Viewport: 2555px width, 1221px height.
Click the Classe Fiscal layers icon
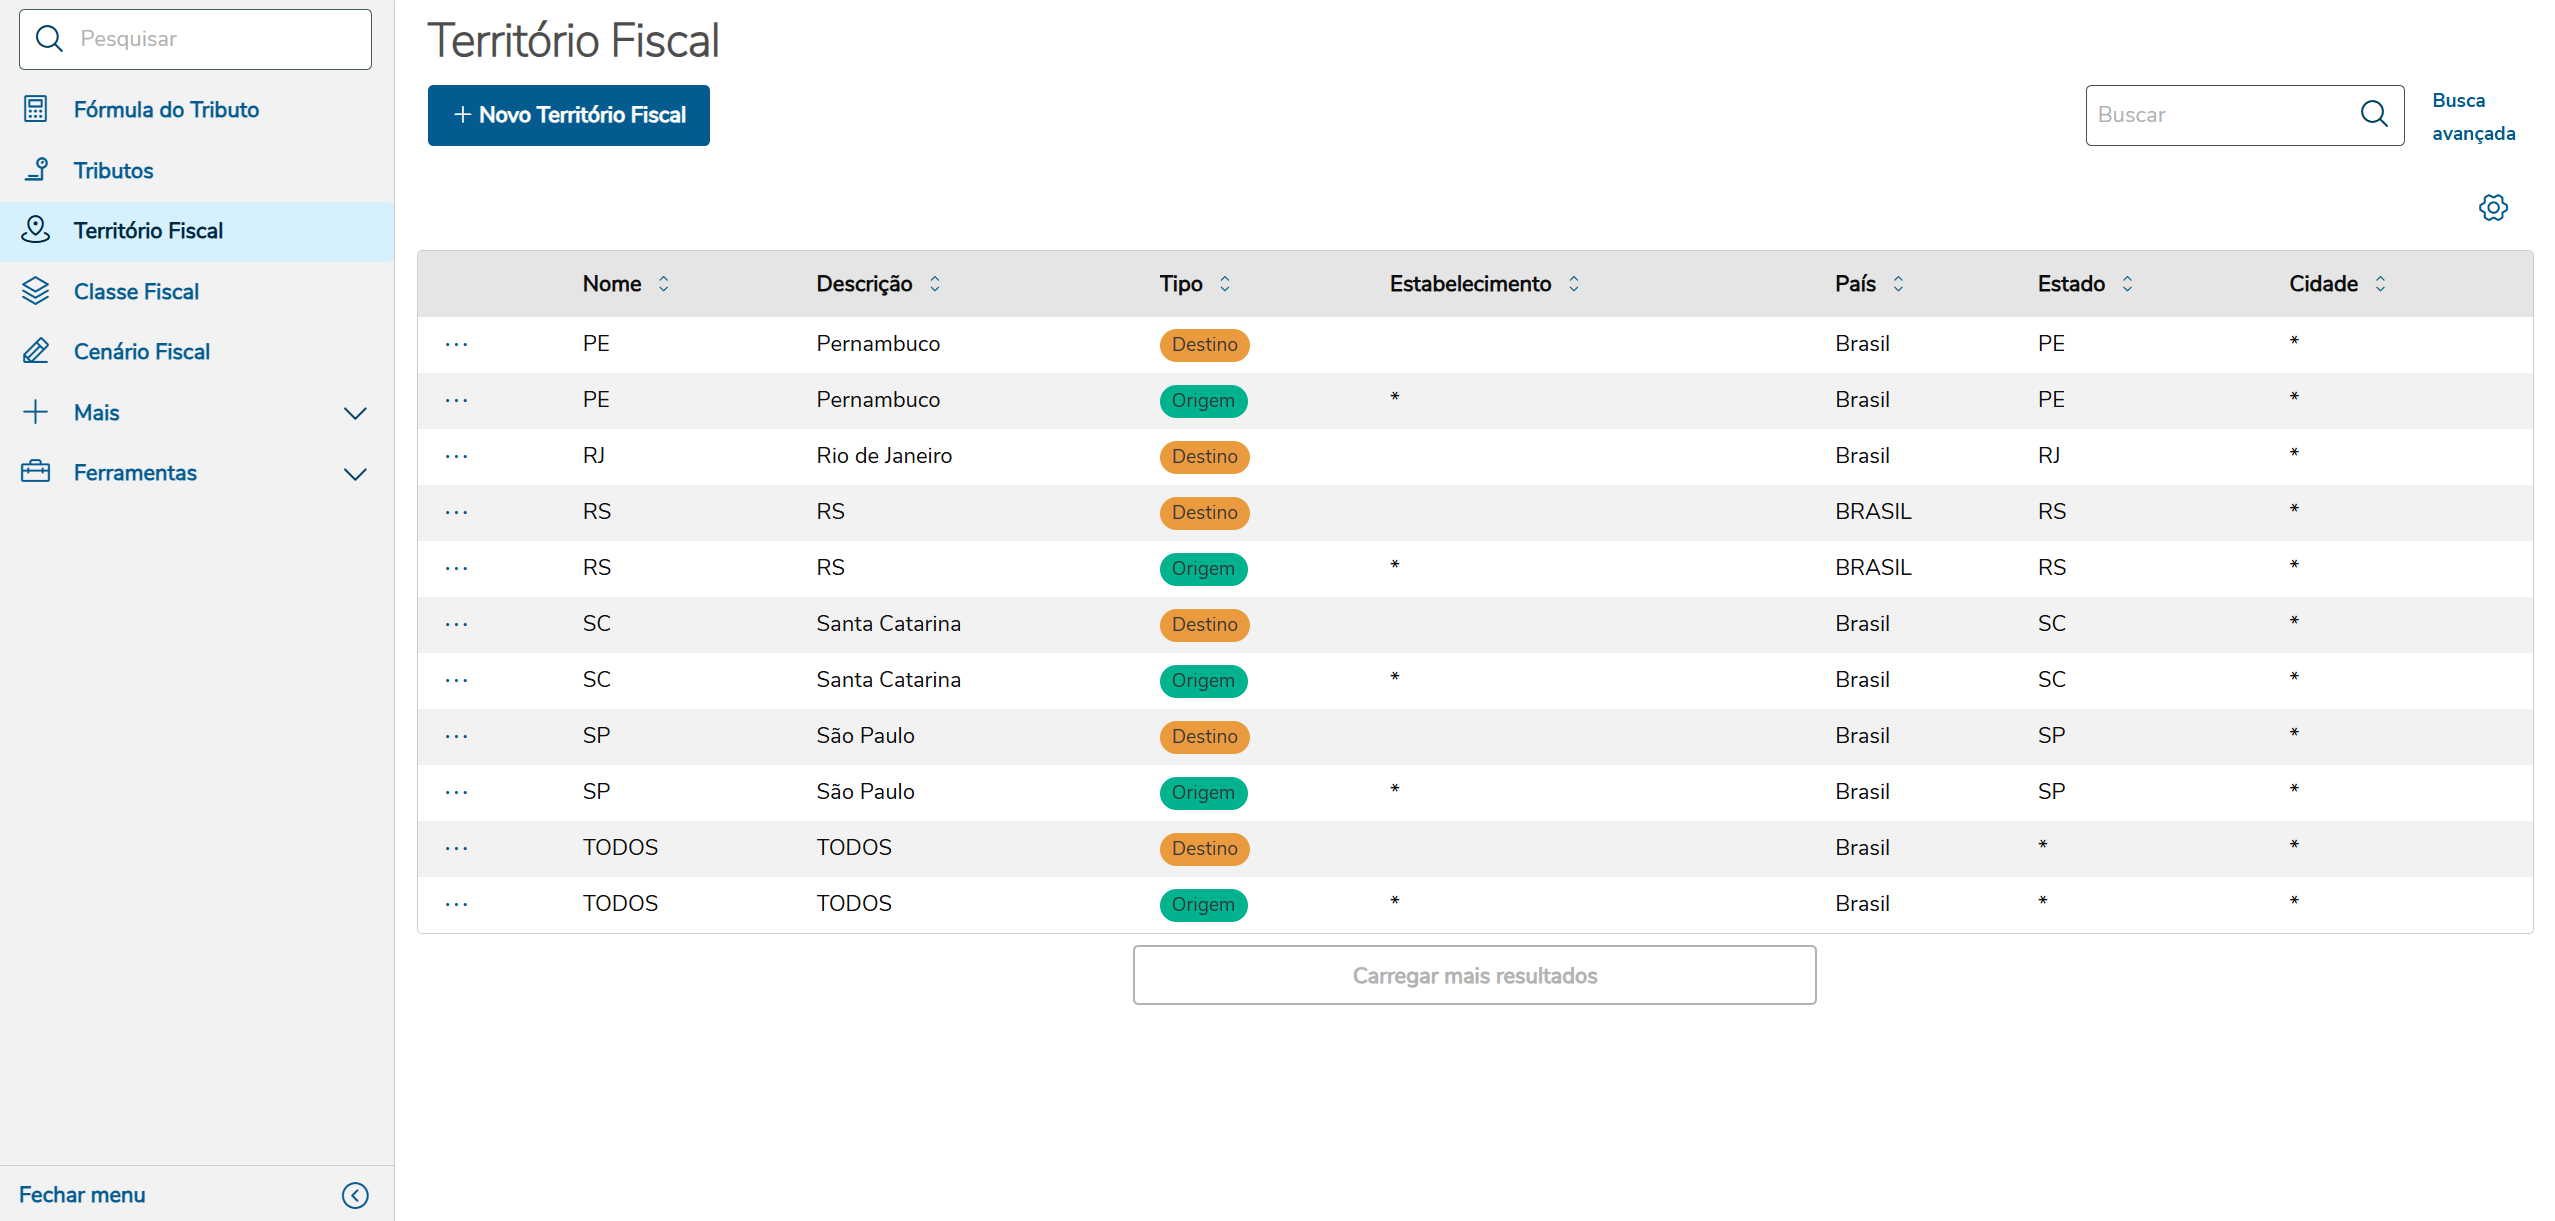[36, 291]
